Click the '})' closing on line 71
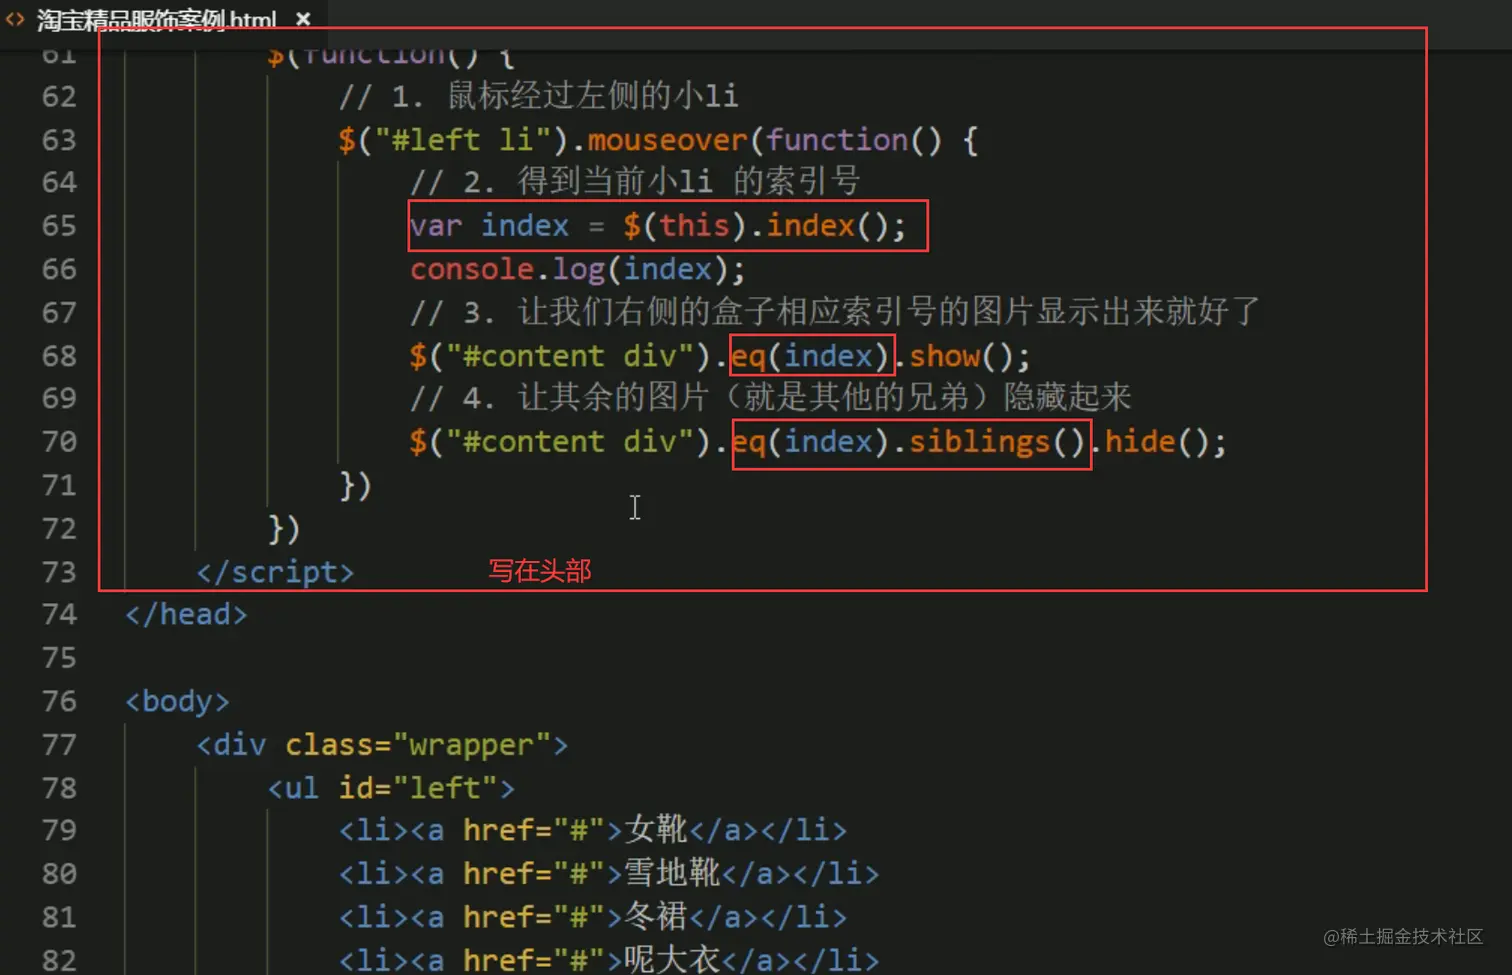 356,485
